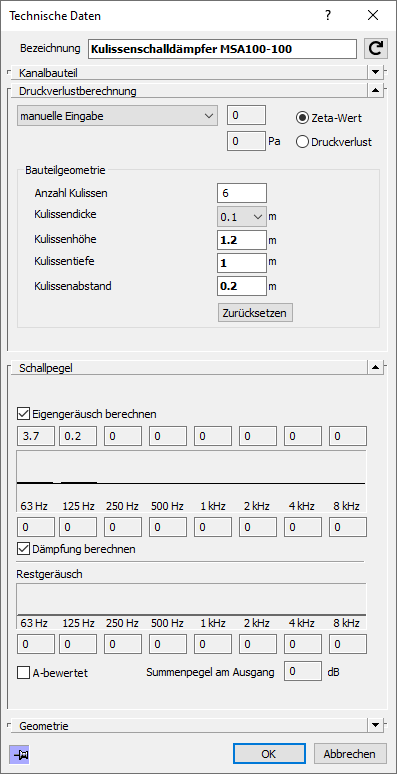Image resolution: width=397 pixels, height=774 pixels.
Task: Open the Kulissendicke dropdown
Action: (x=242, y=217)
